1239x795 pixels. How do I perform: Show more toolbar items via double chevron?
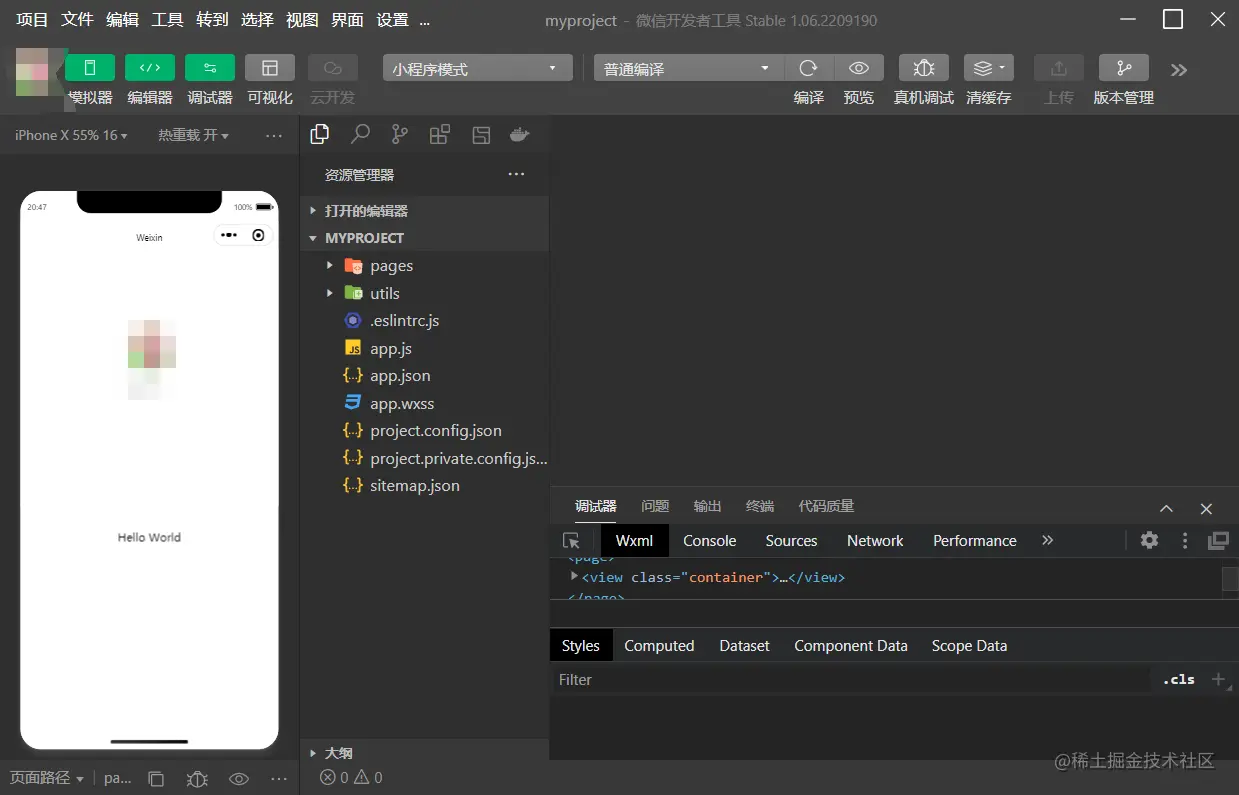click(1179, 69)
